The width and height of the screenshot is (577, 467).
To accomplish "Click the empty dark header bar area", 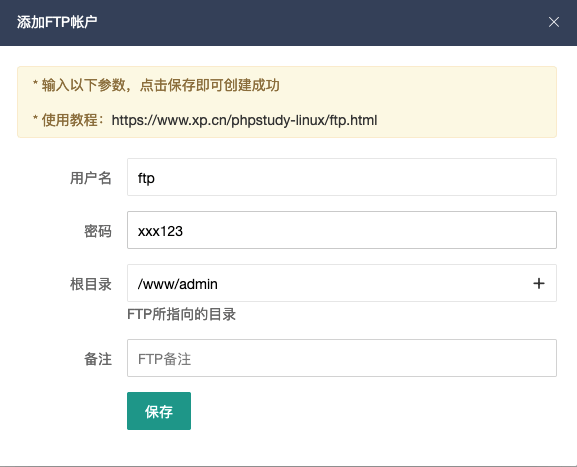I will point(320,22).
